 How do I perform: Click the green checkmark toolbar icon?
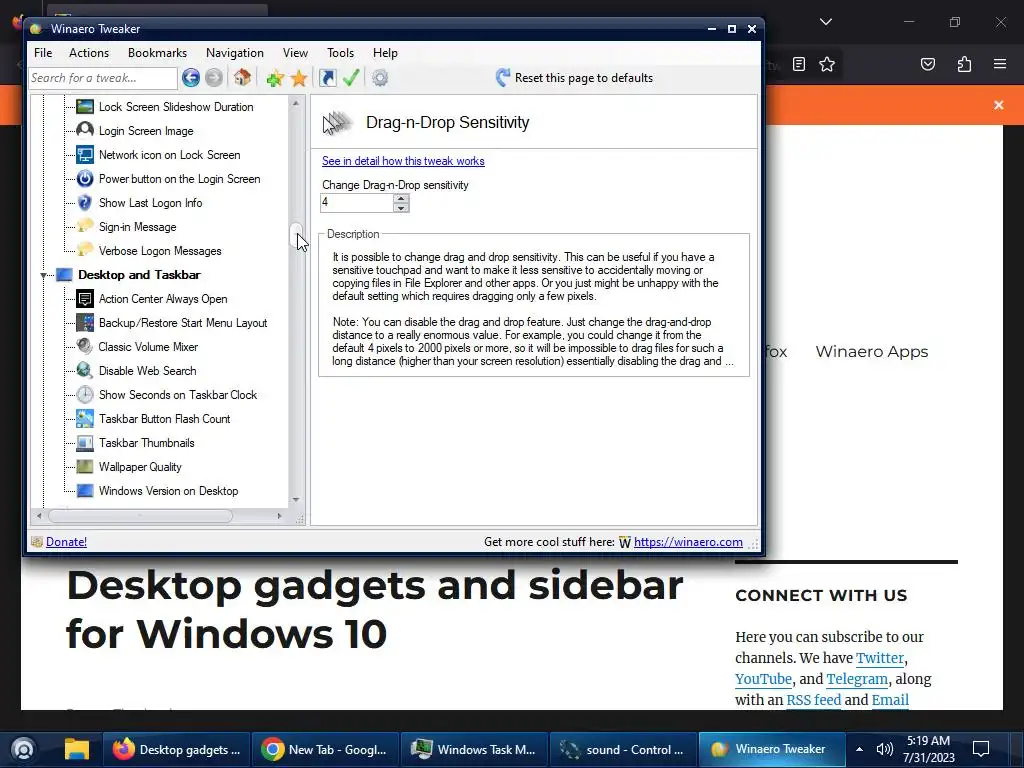(x=351, y=78)
